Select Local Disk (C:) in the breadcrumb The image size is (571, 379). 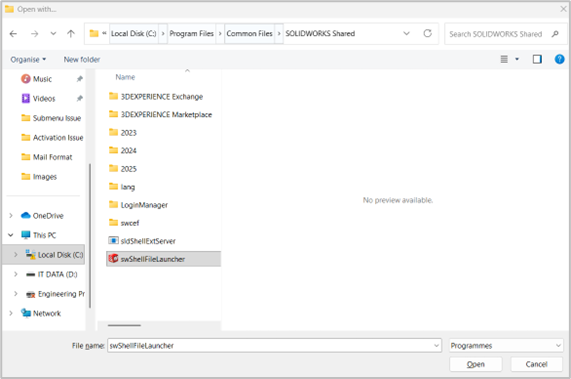pos(134,33)
